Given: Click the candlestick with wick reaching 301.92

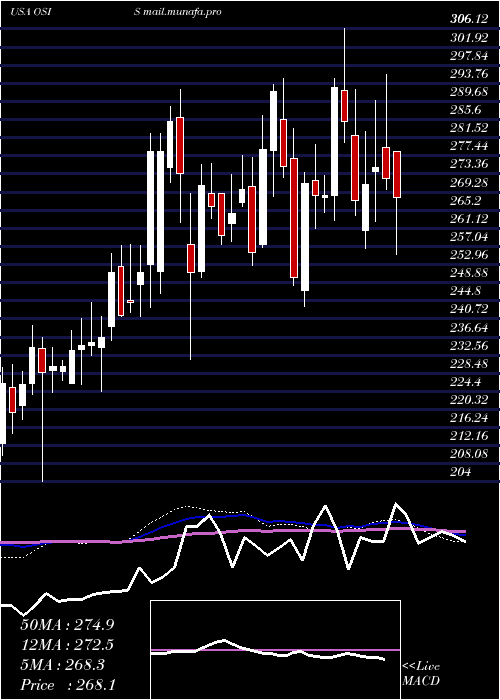Looking at the screenshot, I should coord(344,105).
